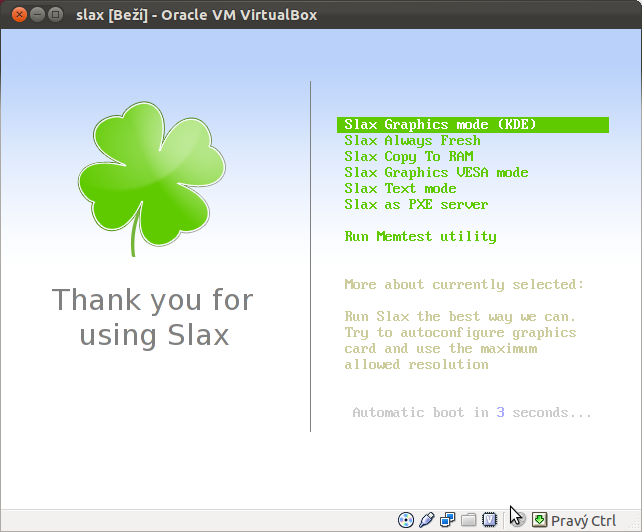Select Run Memtest utility entry
Image resolution: width=642 pixels, height=532 pixels.
[x=420, y=236]
